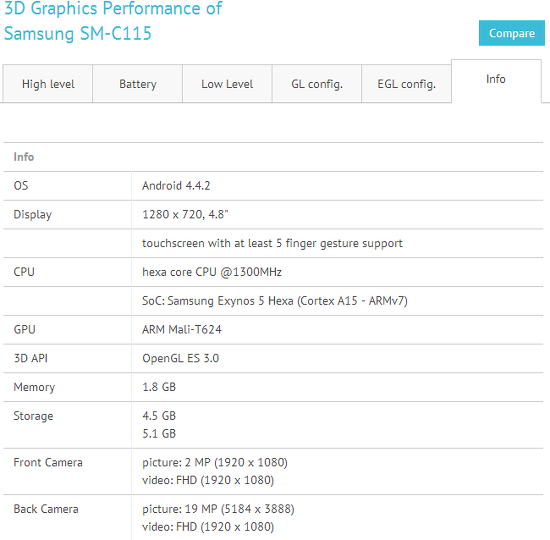Open the Battery tab
Image resolution: width=550 pixels, height=540 pixels.
pyautogui.click(x=138, y=84)
